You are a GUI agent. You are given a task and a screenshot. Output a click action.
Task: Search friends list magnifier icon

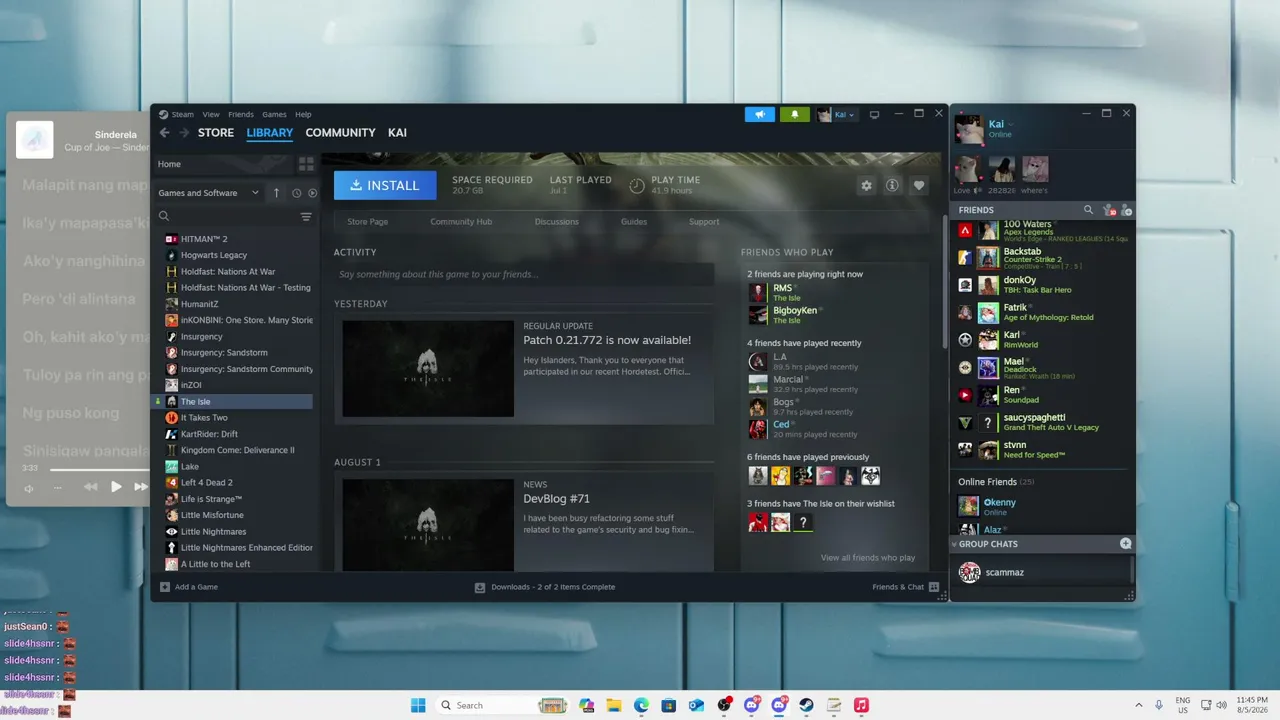coord(1088,210)
